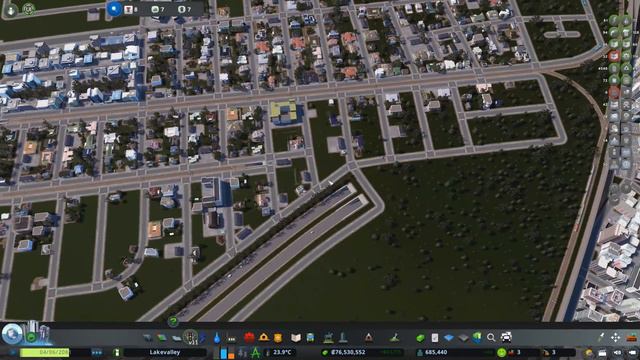Screen dimensions: 640x360
Task: Open the Districts and areas menu
Action: [176, 338]
